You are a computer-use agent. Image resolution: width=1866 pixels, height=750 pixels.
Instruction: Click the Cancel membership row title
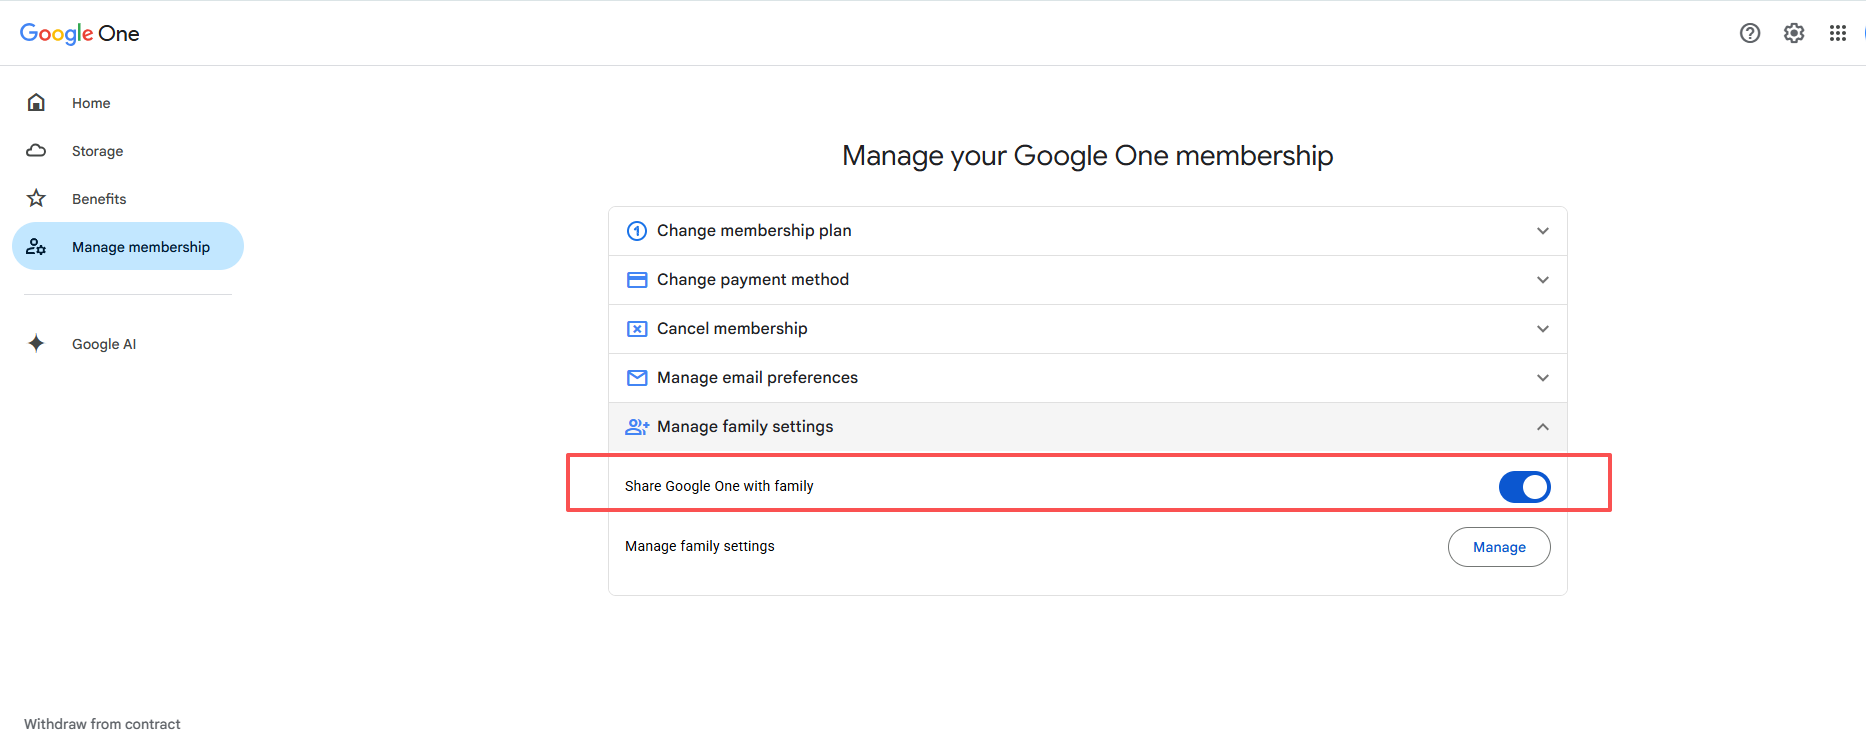(x=732, y=328)
